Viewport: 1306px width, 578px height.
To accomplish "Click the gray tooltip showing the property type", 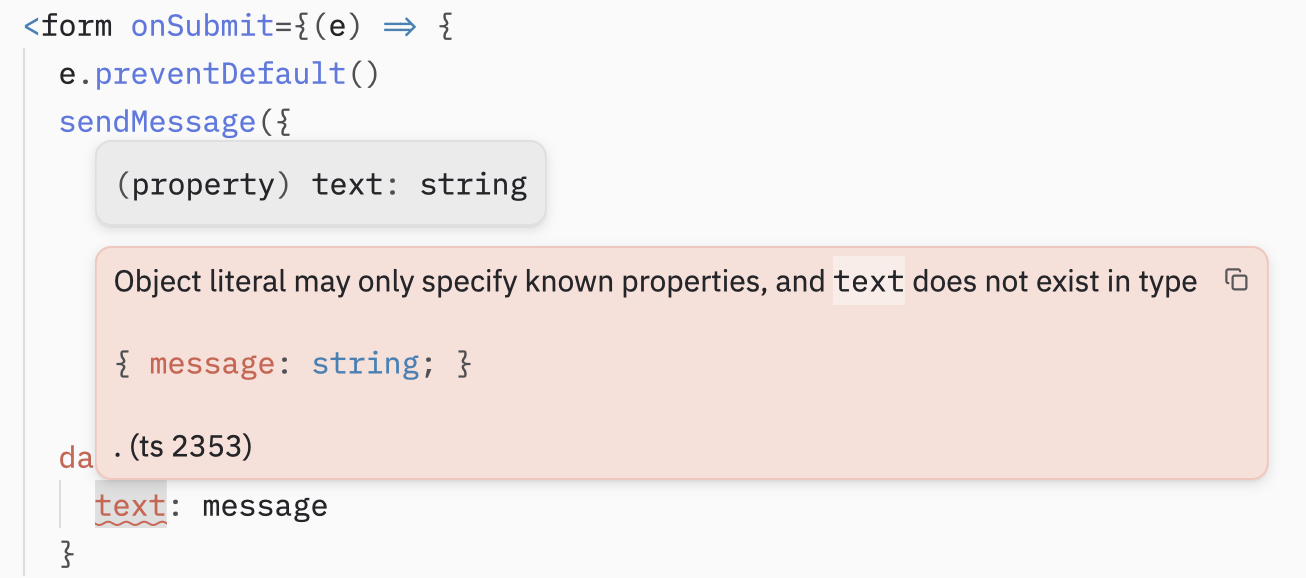I will [x=320, y=183].
